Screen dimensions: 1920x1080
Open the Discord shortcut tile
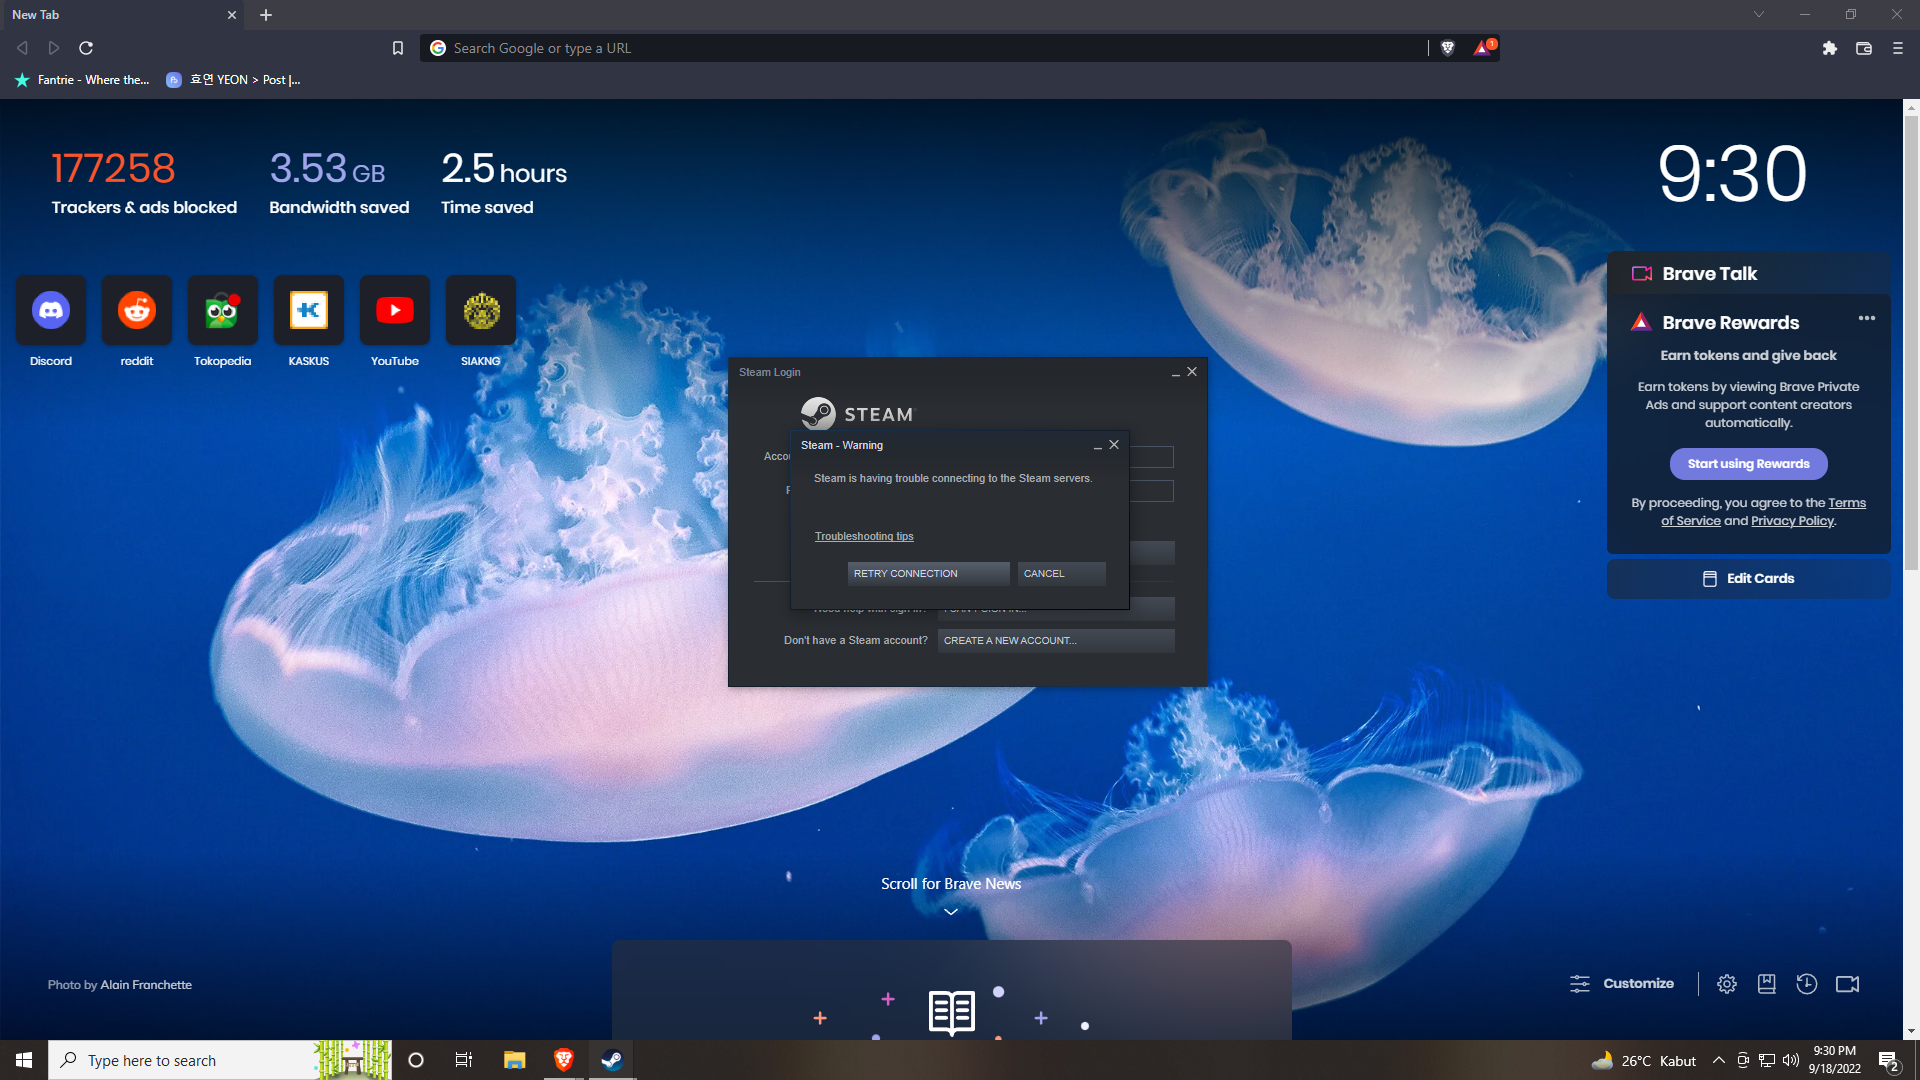tap(51, 311)
